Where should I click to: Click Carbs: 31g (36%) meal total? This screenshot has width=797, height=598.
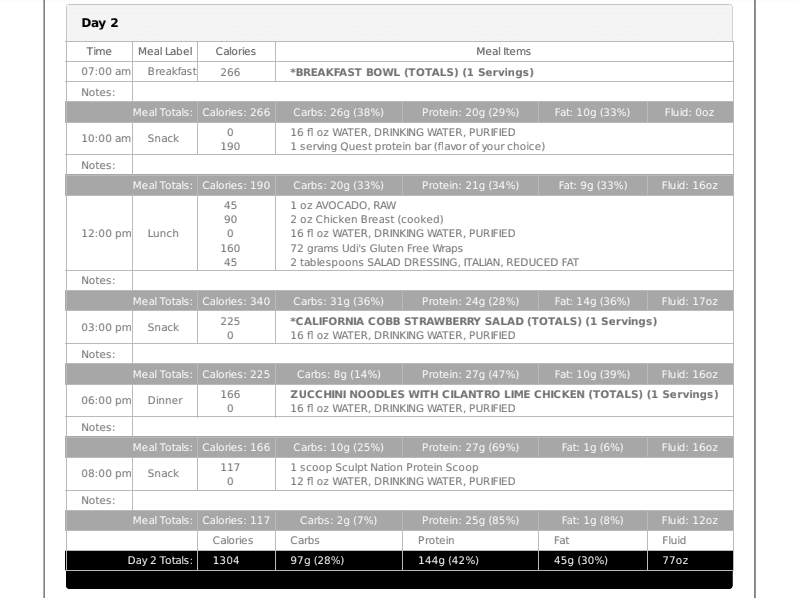click(339, 302)
